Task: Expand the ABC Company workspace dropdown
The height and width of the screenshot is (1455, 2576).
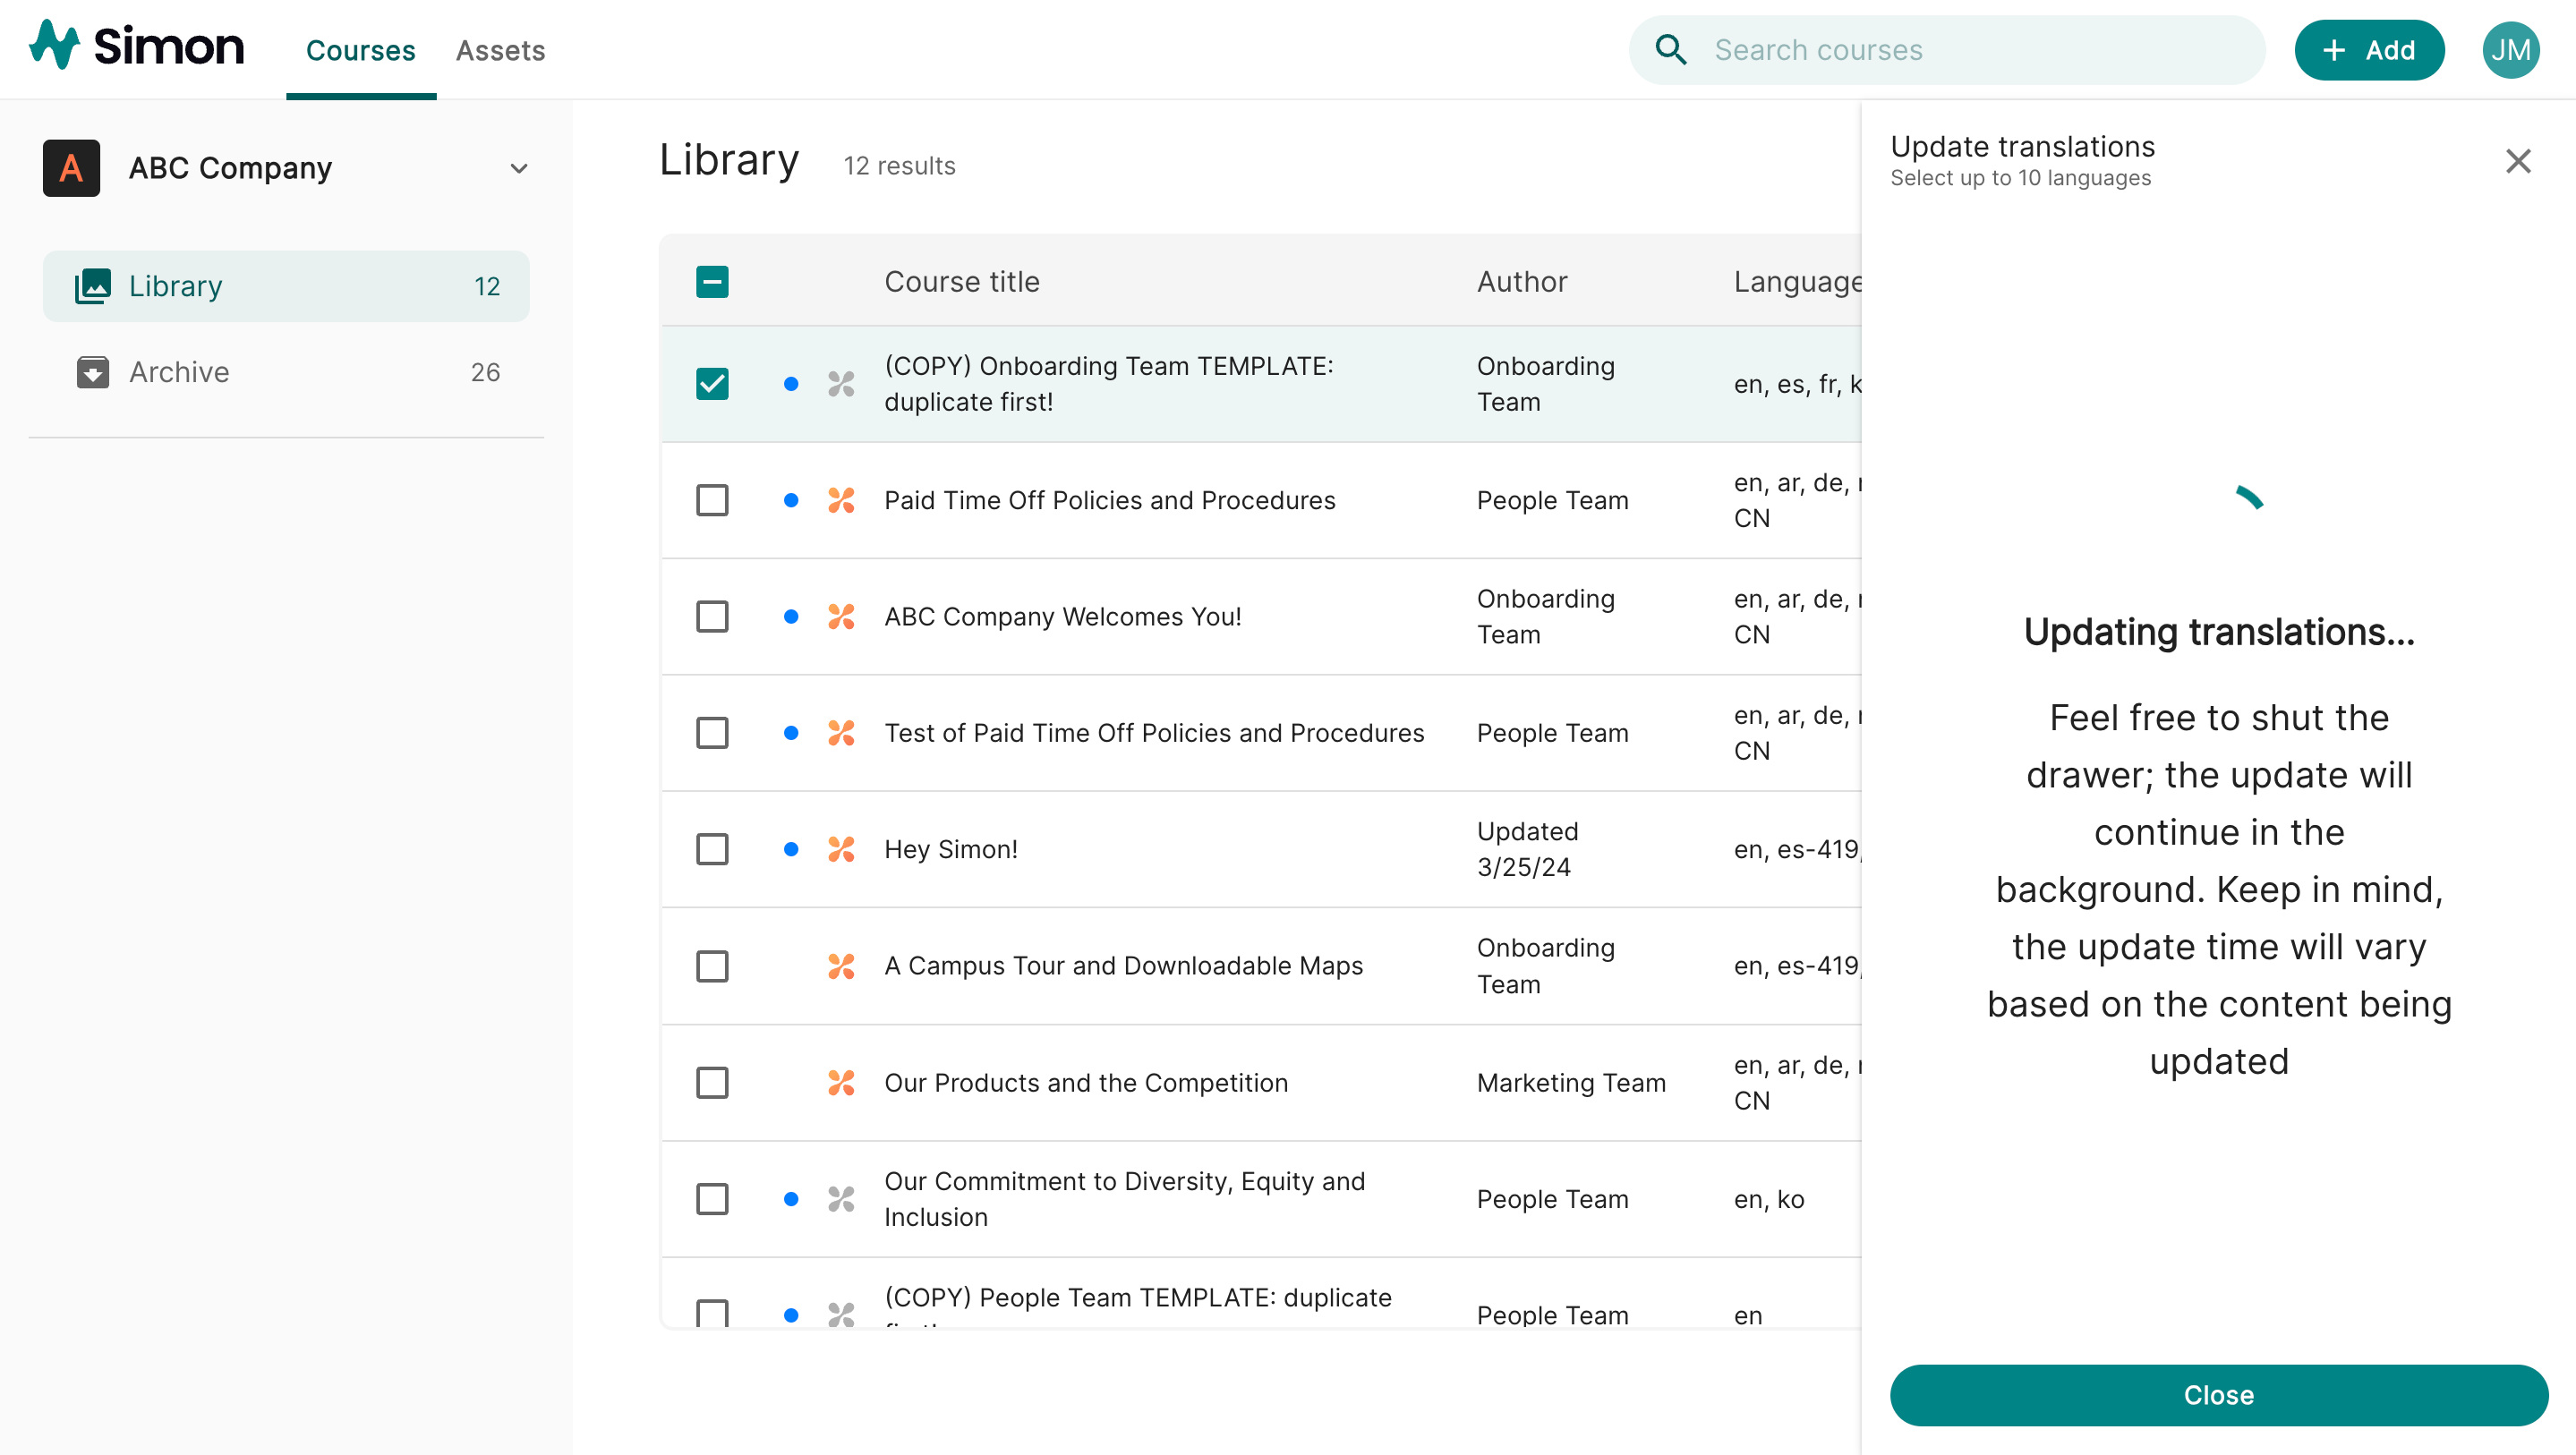Action: [518, 168]
